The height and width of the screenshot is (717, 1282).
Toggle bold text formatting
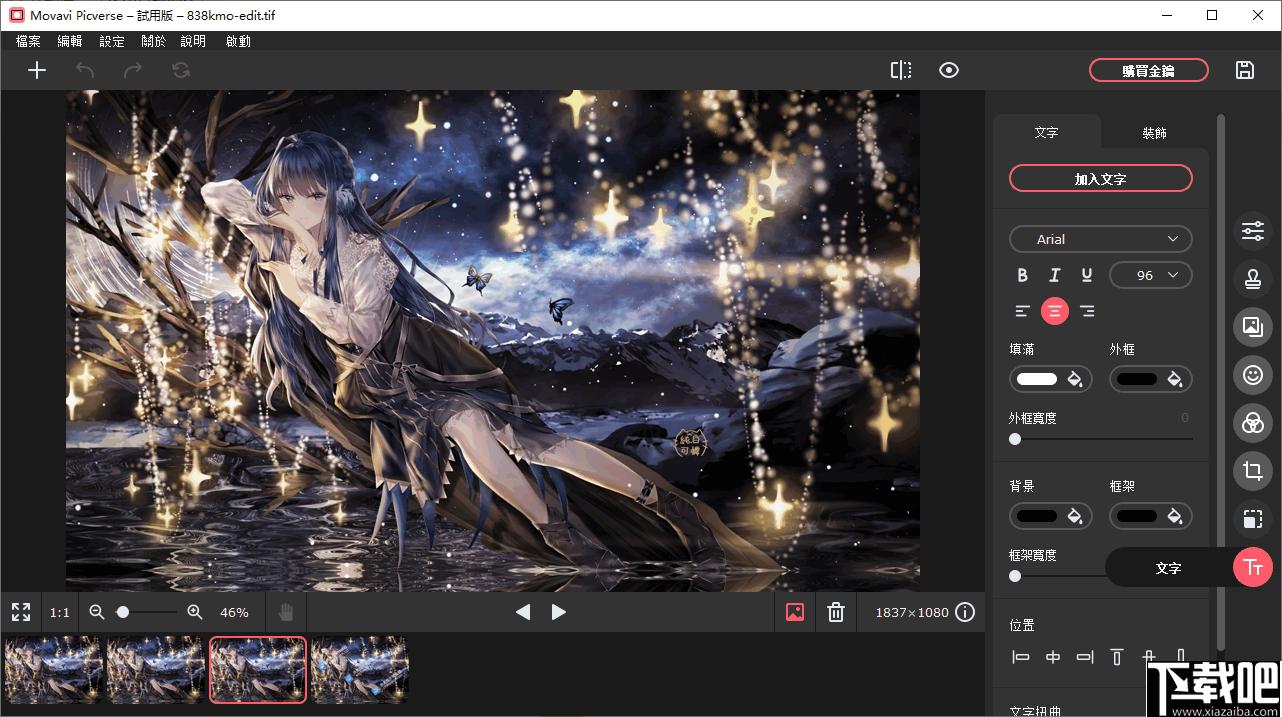click(x=1022, y=275)
